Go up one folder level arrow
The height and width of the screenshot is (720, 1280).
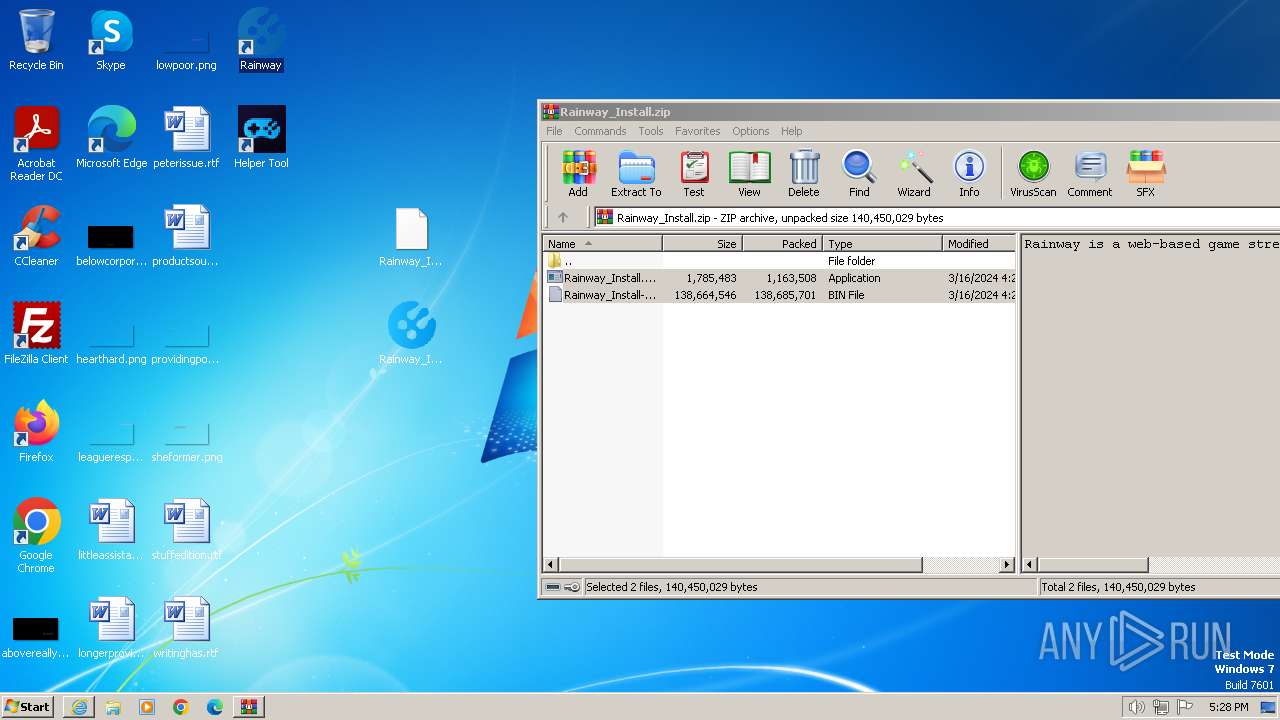coord(563,217)
